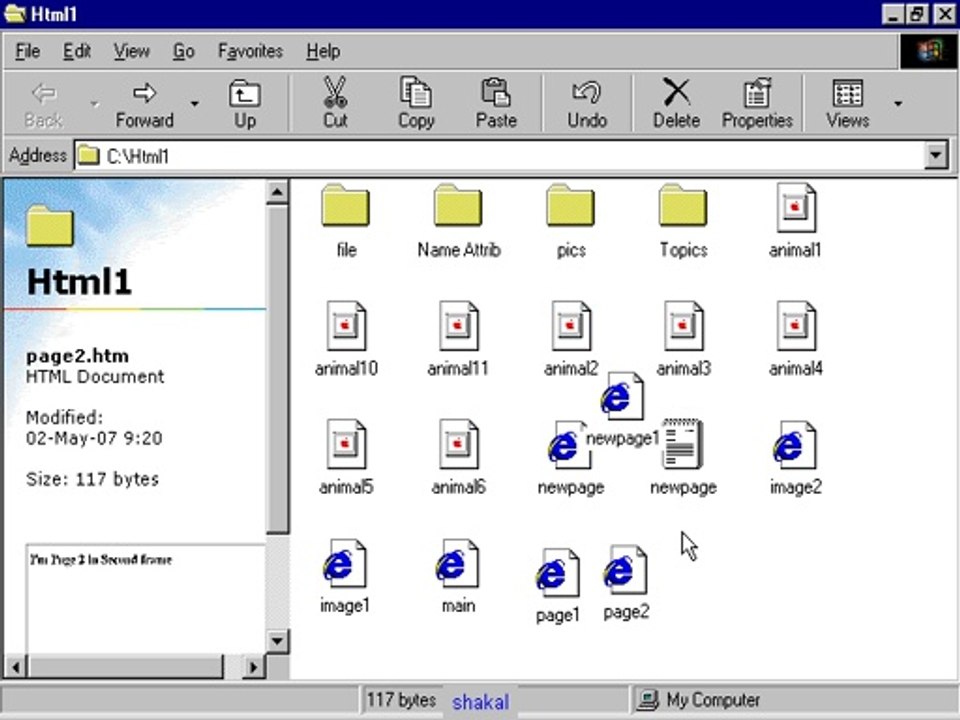Select the animal11 image file
This screenshot has height=720, width=960.
pyautogui.click(x=458, y=339)
